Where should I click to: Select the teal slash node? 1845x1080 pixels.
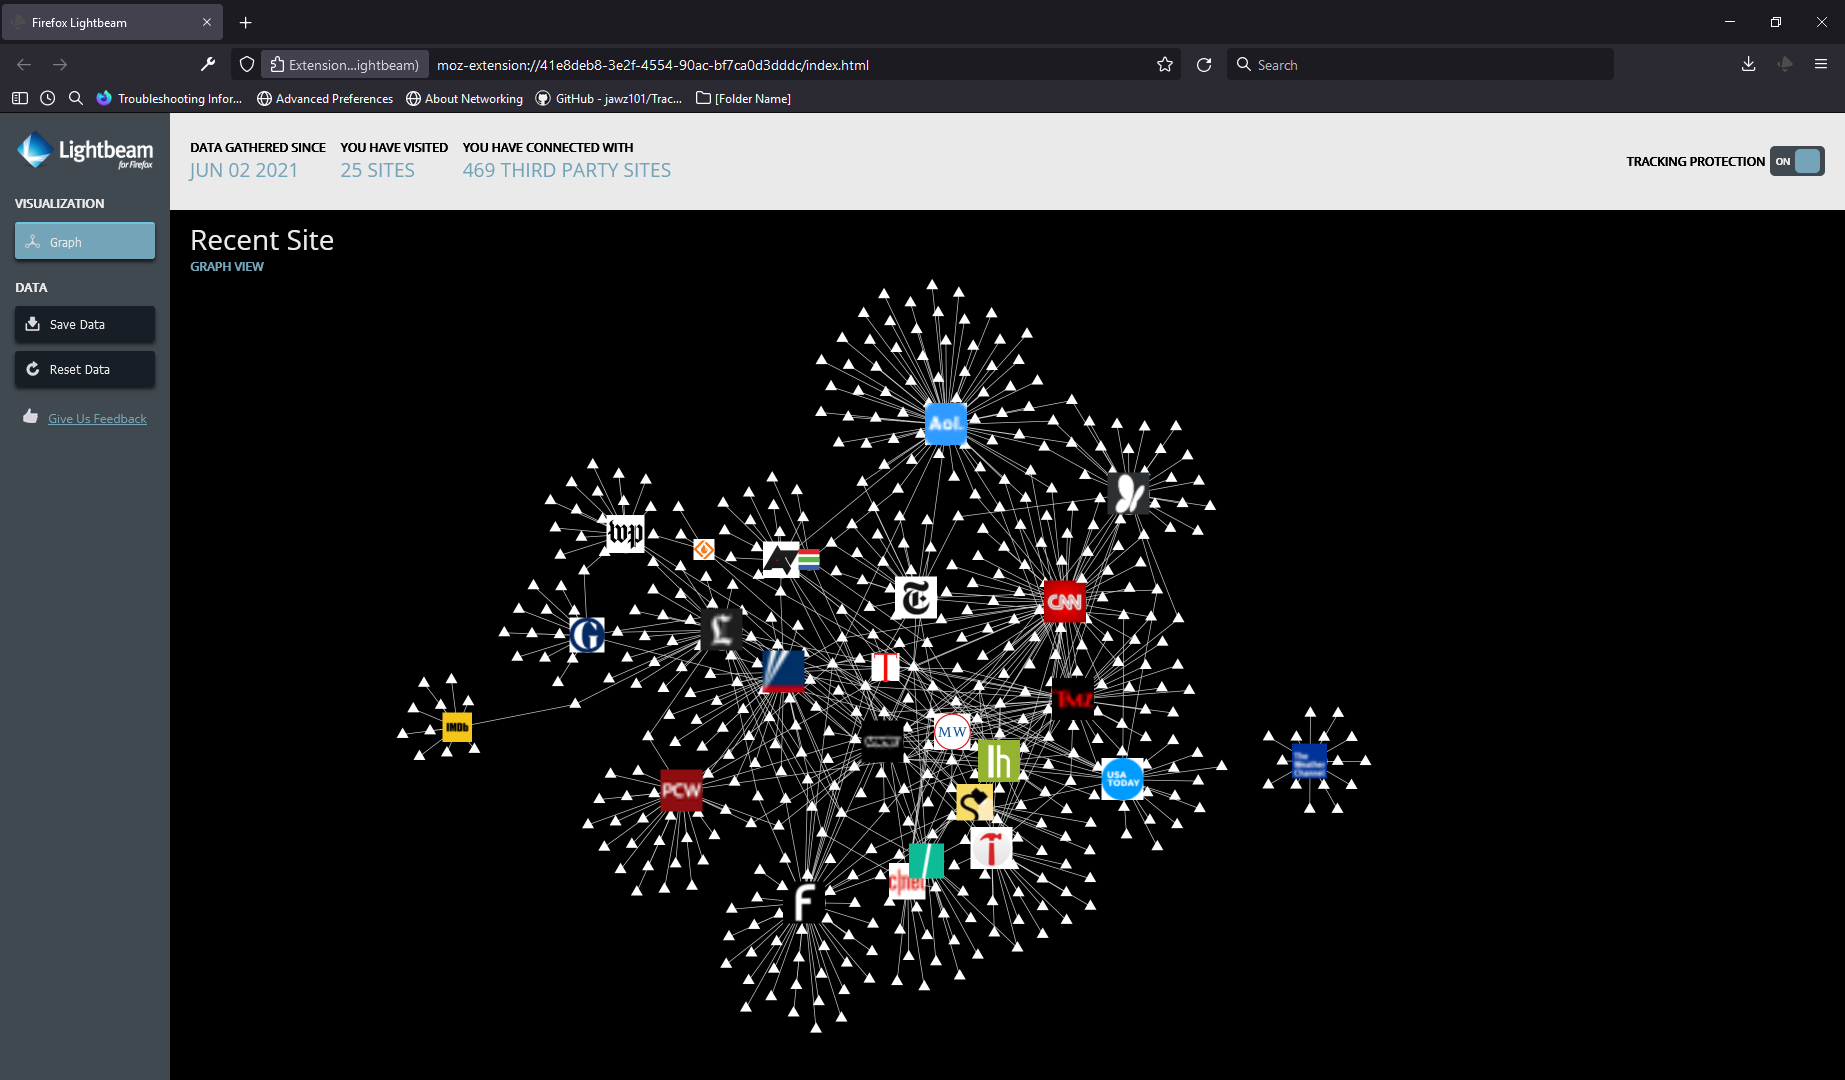(x=927, y=860)
